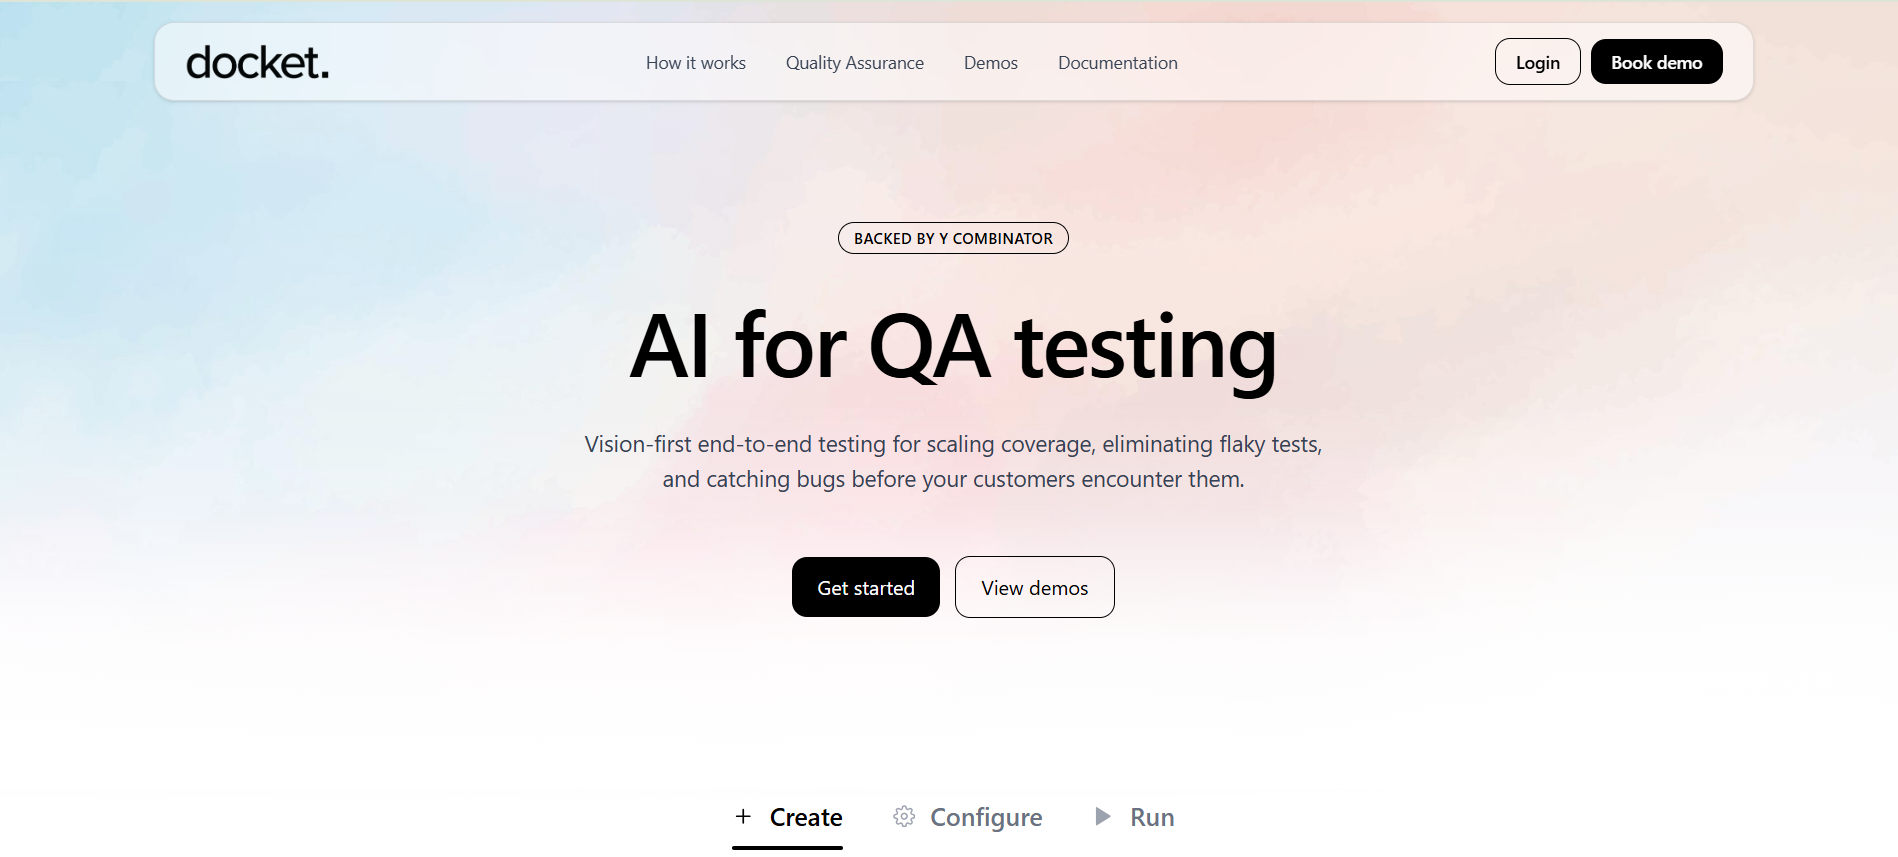Click the Backed by Y Combinator badge
Screen dimensions: 1898x857
point(953,238)
